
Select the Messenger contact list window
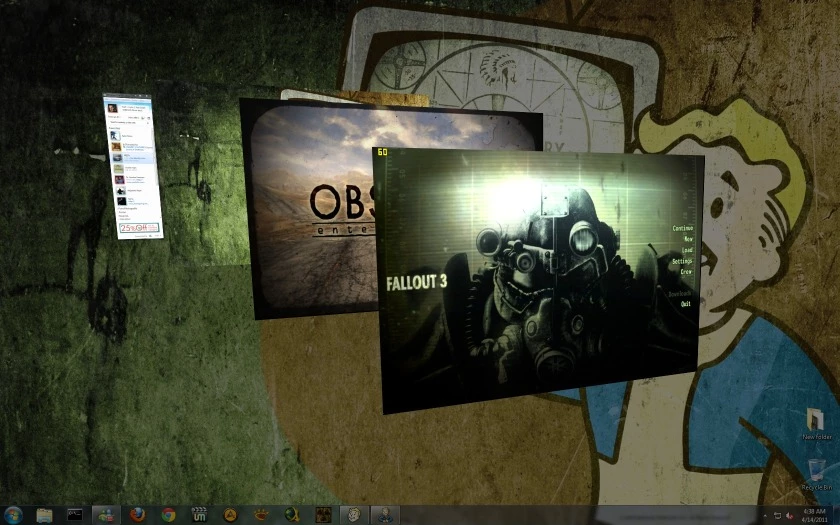[x=133, y=166]
